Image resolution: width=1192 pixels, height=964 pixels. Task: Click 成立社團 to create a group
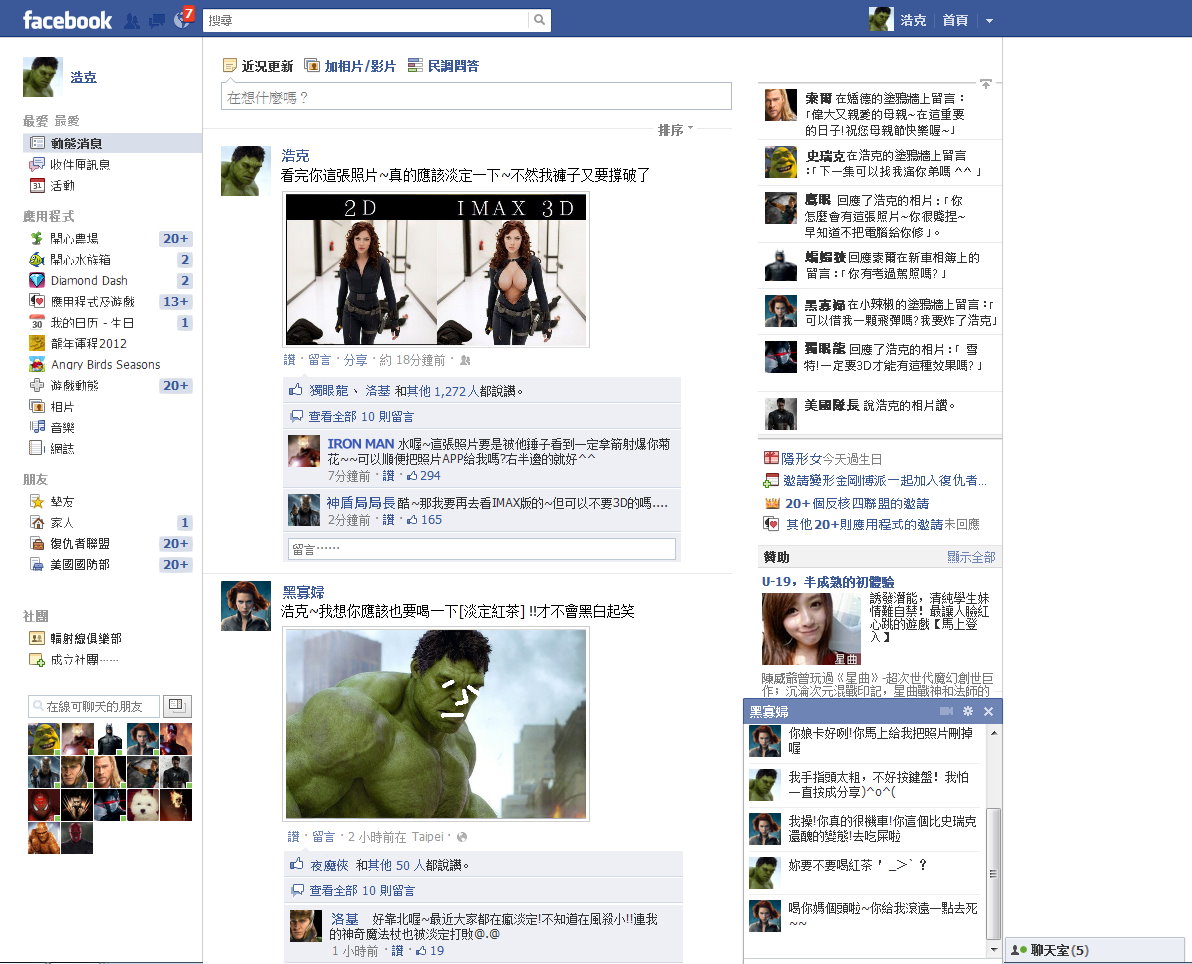(x=84, y=660)
